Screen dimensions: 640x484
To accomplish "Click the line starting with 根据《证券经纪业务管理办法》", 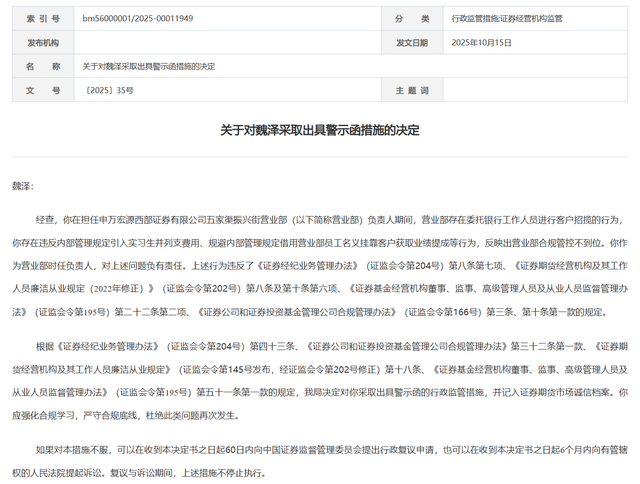I will [x=331, y=346].
